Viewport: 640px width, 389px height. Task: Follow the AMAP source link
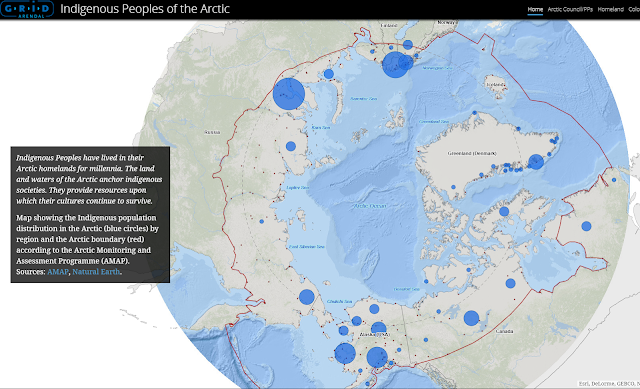pos(58,272)
